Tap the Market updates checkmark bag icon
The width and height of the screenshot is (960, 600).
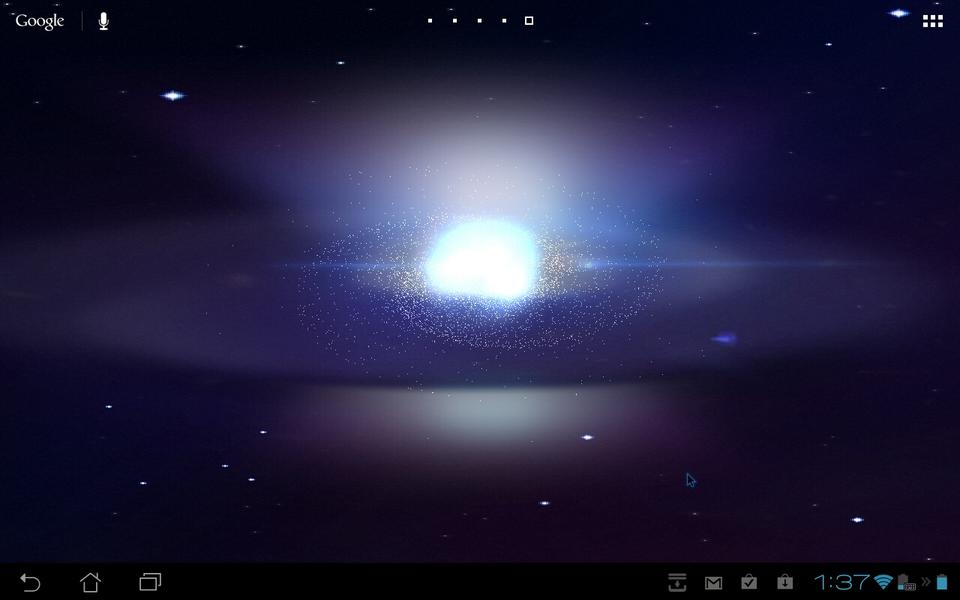(x=749, y=582)
